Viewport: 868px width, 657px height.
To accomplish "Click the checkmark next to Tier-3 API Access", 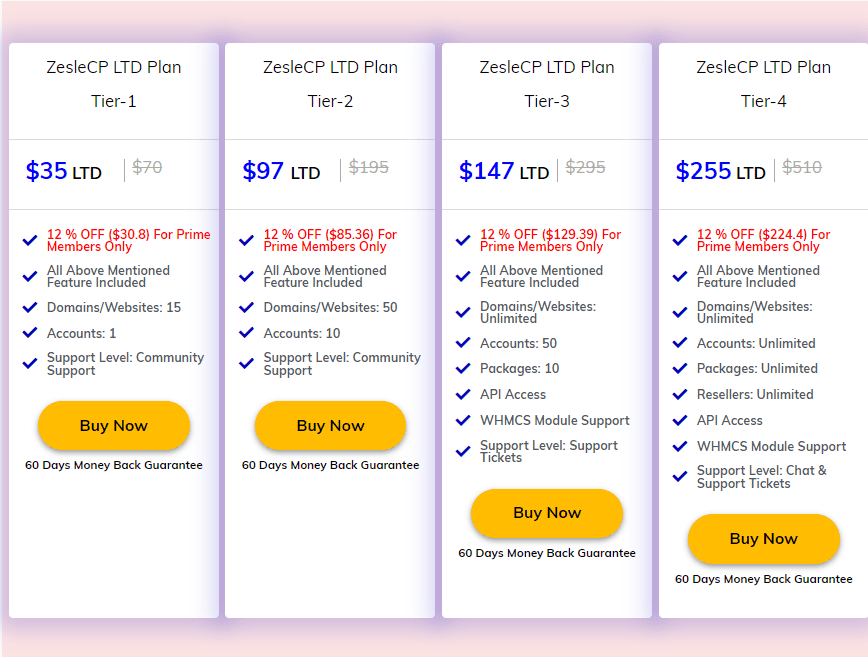I will [x=463, y=394].
